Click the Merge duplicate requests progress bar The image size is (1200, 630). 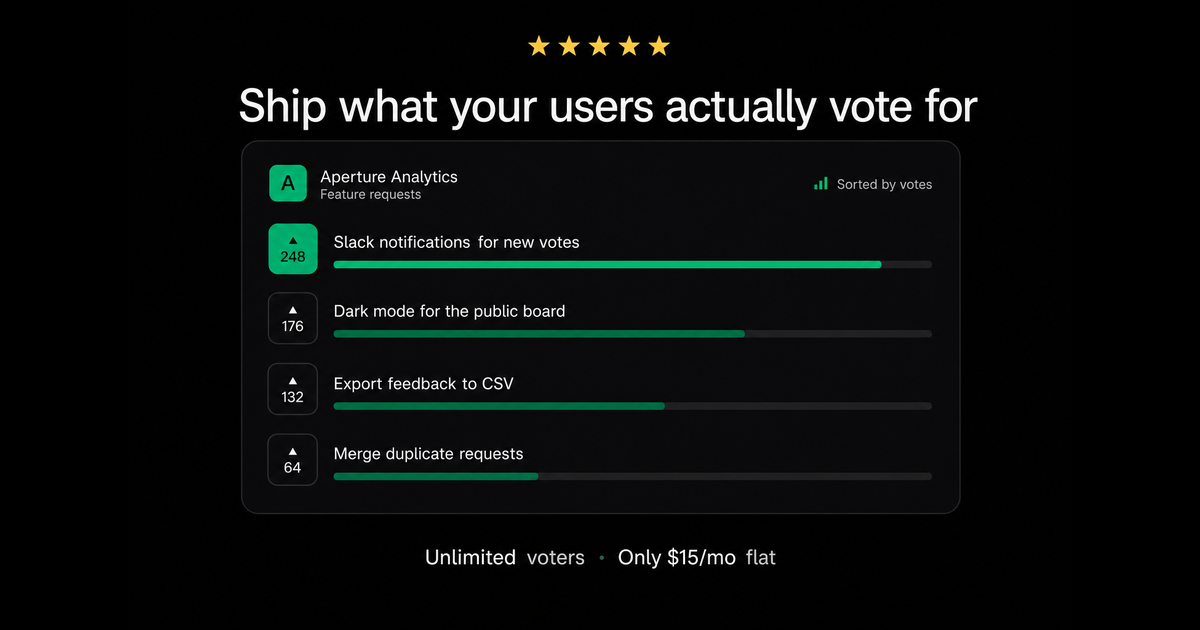pyautogui.click(x=632, y=476)
